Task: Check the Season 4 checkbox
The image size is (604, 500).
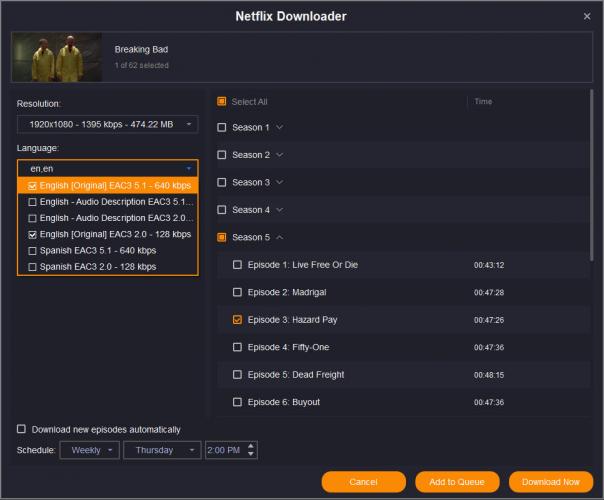Action: click(x=221, y=210)
